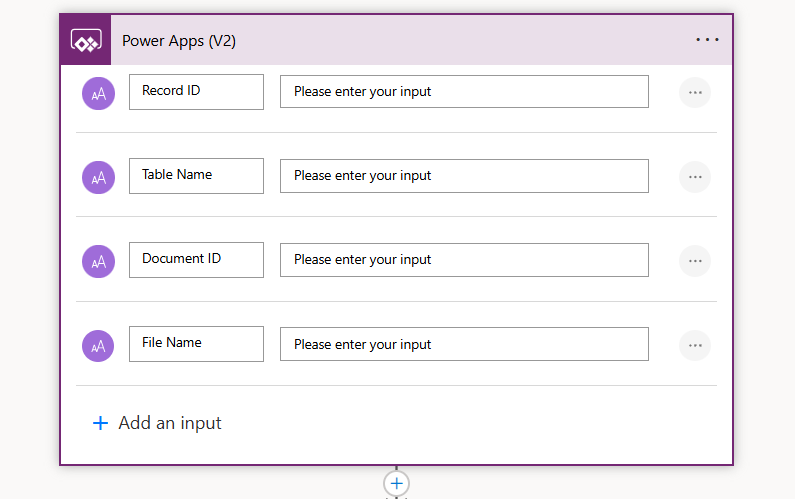
Task: Collapse the Power Apps (V2) card by its title
Action: point(179,41)
